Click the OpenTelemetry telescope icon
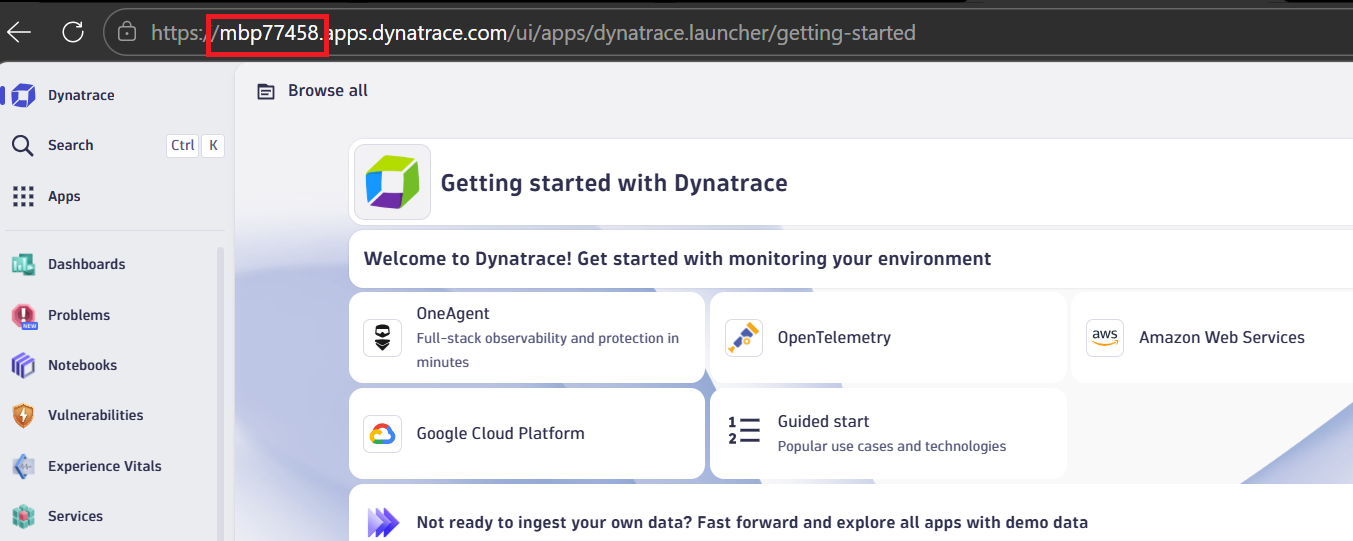This screenshot has width=1353, height=541. coord(744,338)
